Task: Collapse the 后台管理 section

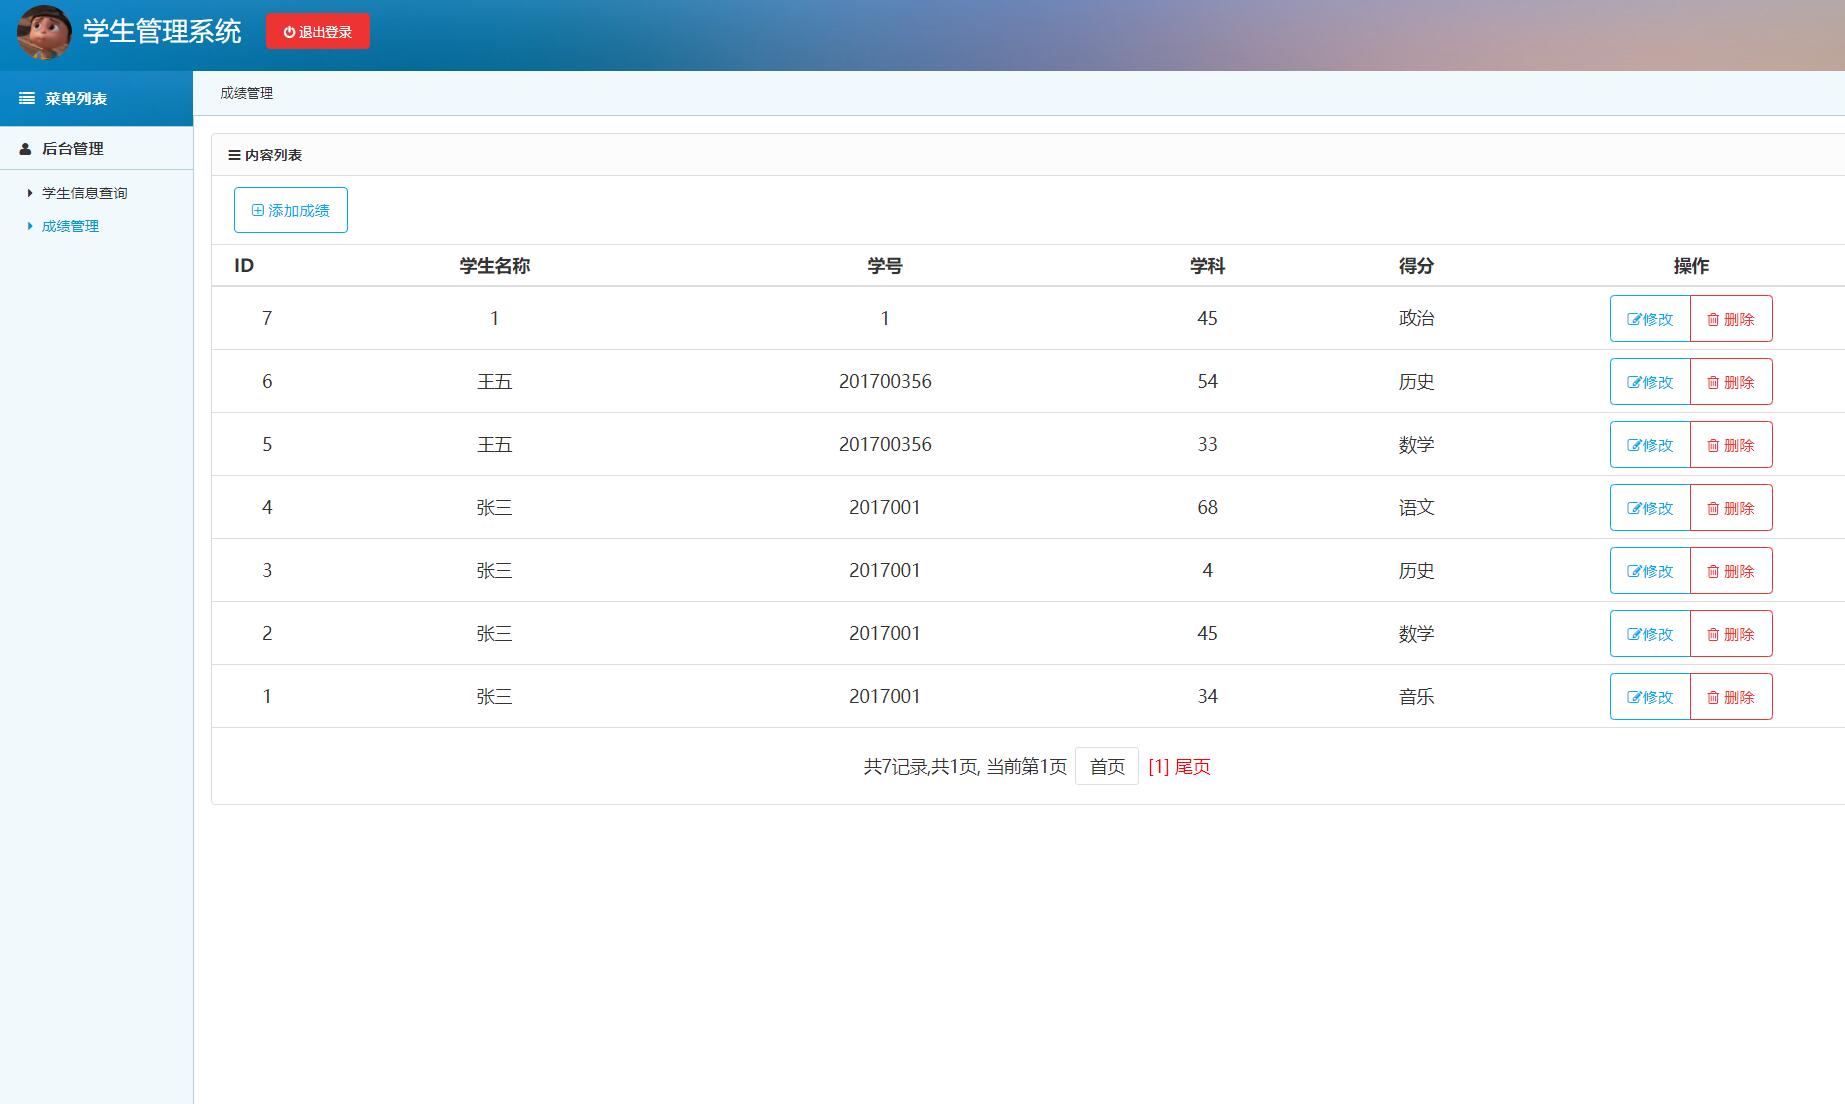Action: 70,148
